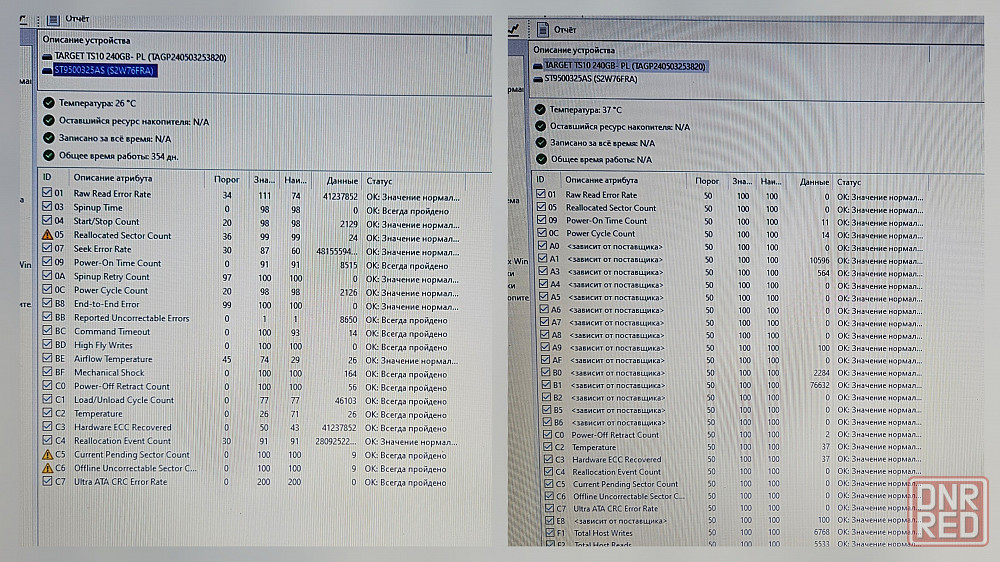
Task: Click drive icon of highlighted TARGET TS10 entry
Action: click(538, 66)
